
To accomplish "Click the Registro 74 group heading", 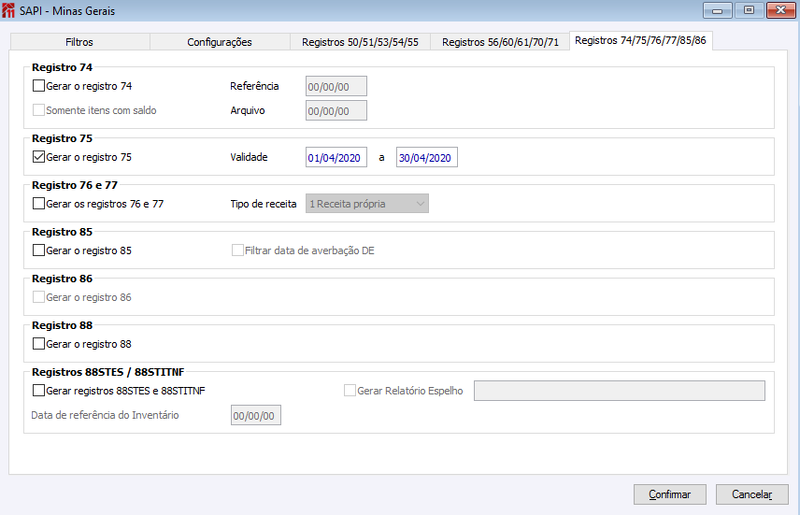I will [x=62, y=67].
